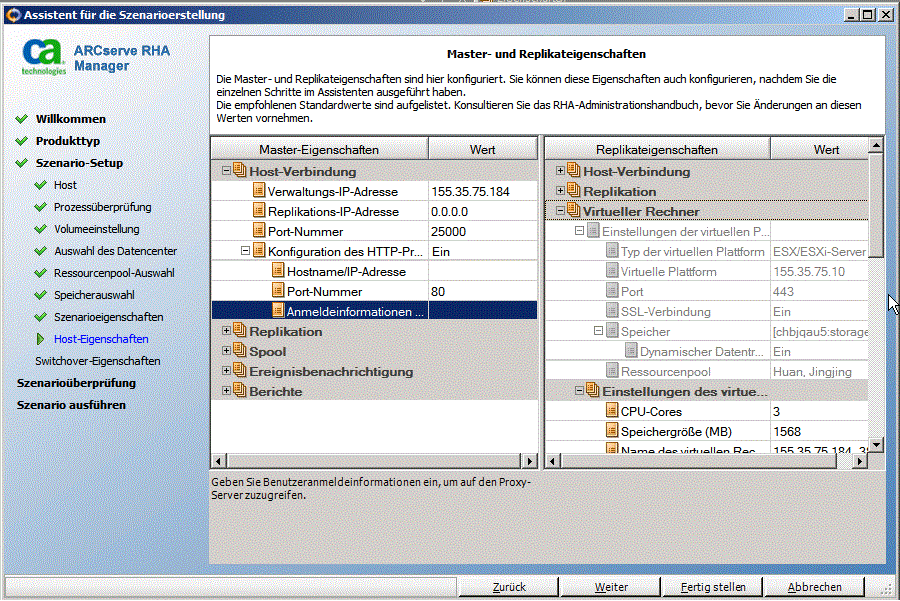Collapse the master Host-Verbindung node
The image size is (900, 601).
pos(226,171)
